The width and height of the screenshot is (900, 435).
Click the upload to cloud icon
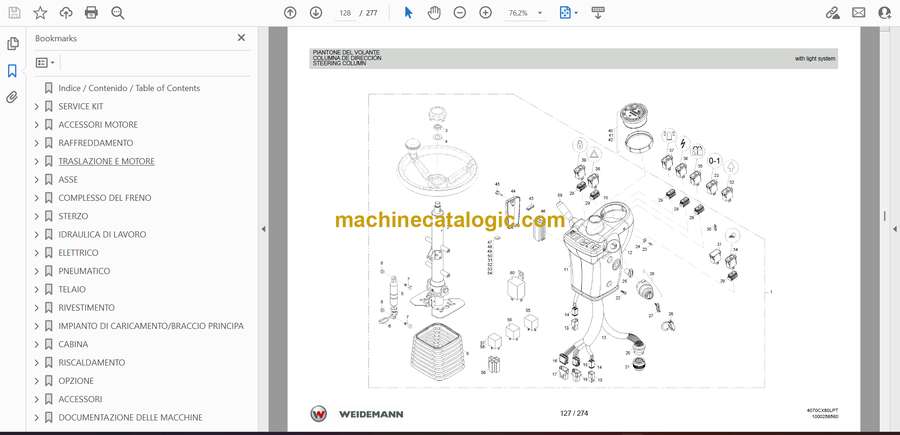[x=66, y=13]
